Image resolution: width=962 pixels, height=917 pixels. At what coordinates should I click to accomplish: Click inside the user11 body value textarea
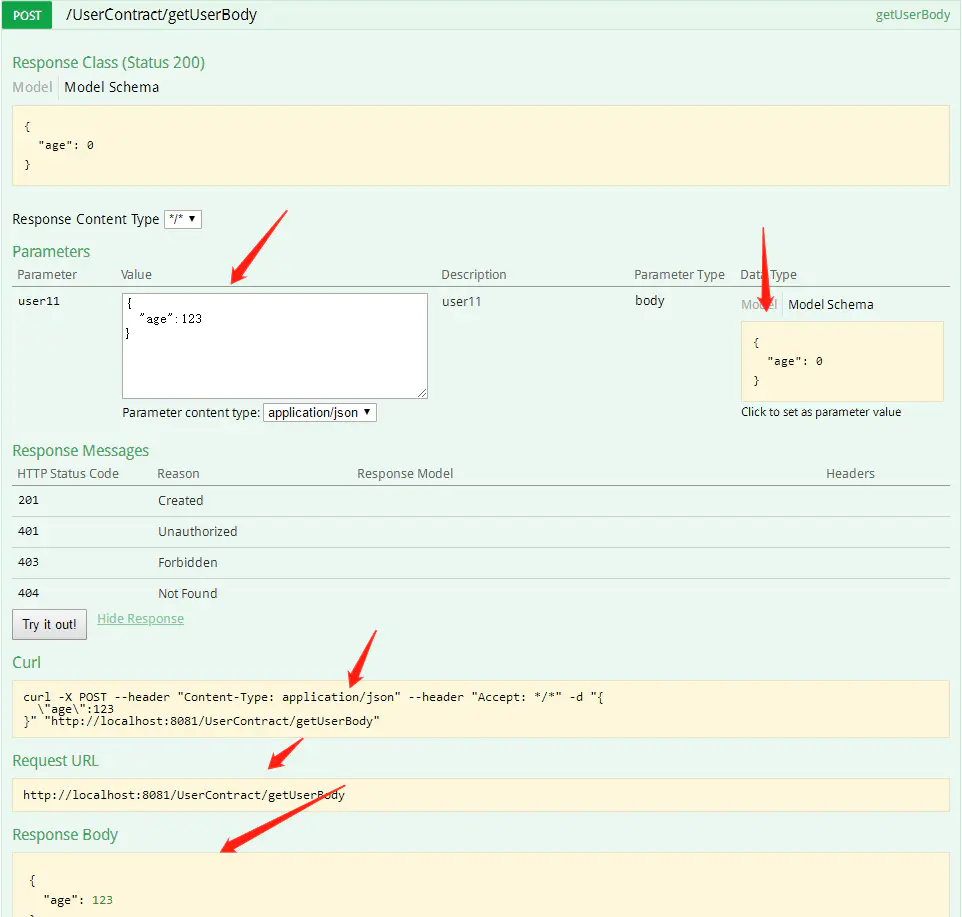tap(275, 346)
